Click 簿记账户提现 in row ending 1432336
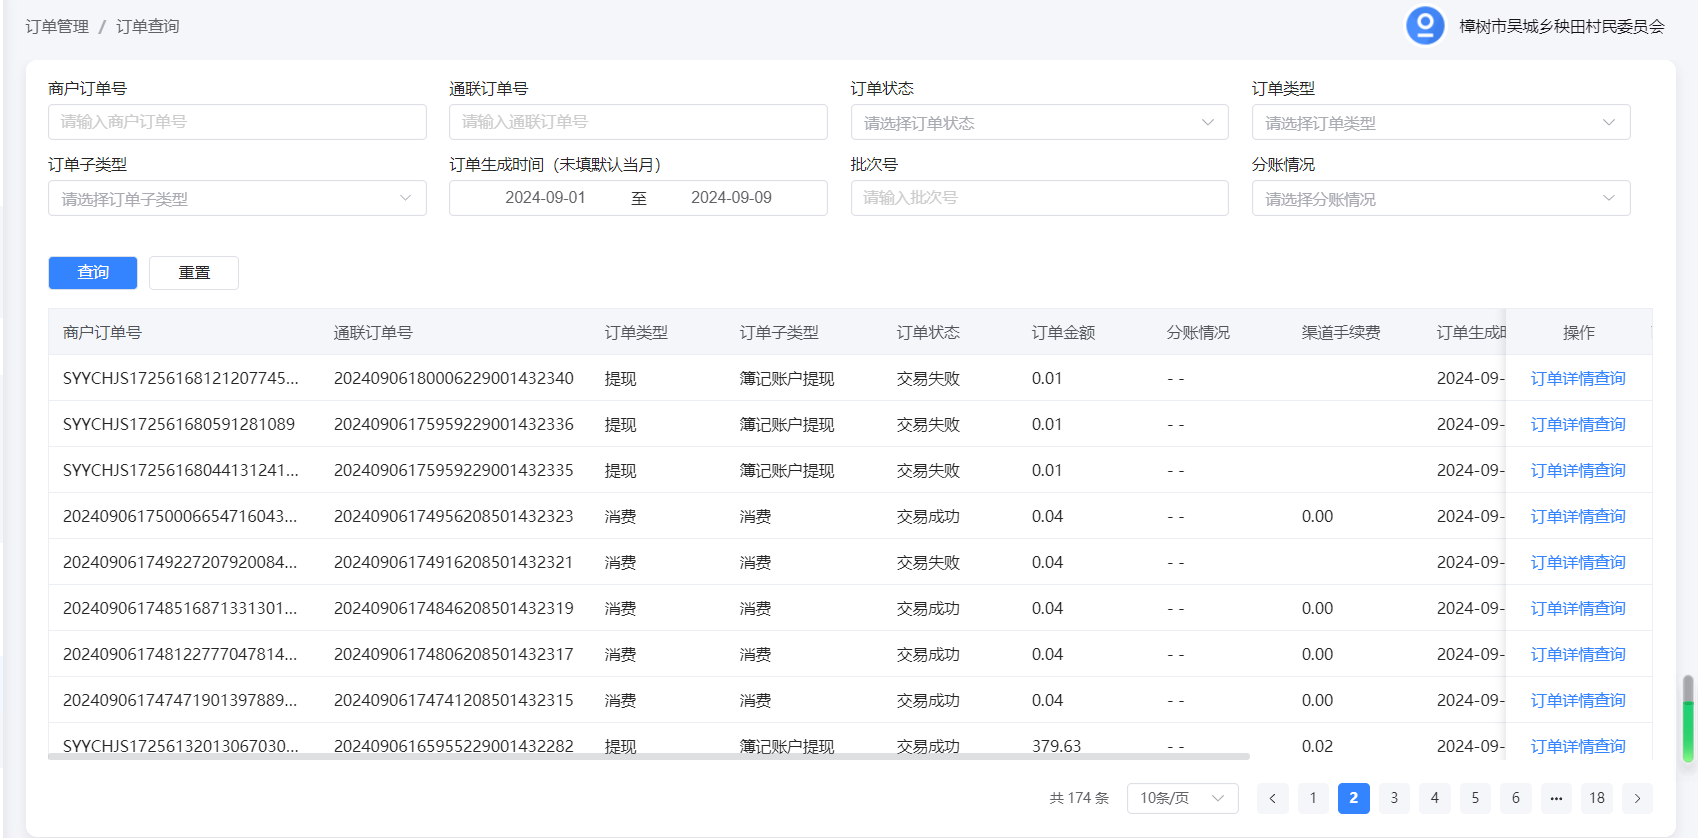The height and width of the screenshot is (838, 1698). 787,425
